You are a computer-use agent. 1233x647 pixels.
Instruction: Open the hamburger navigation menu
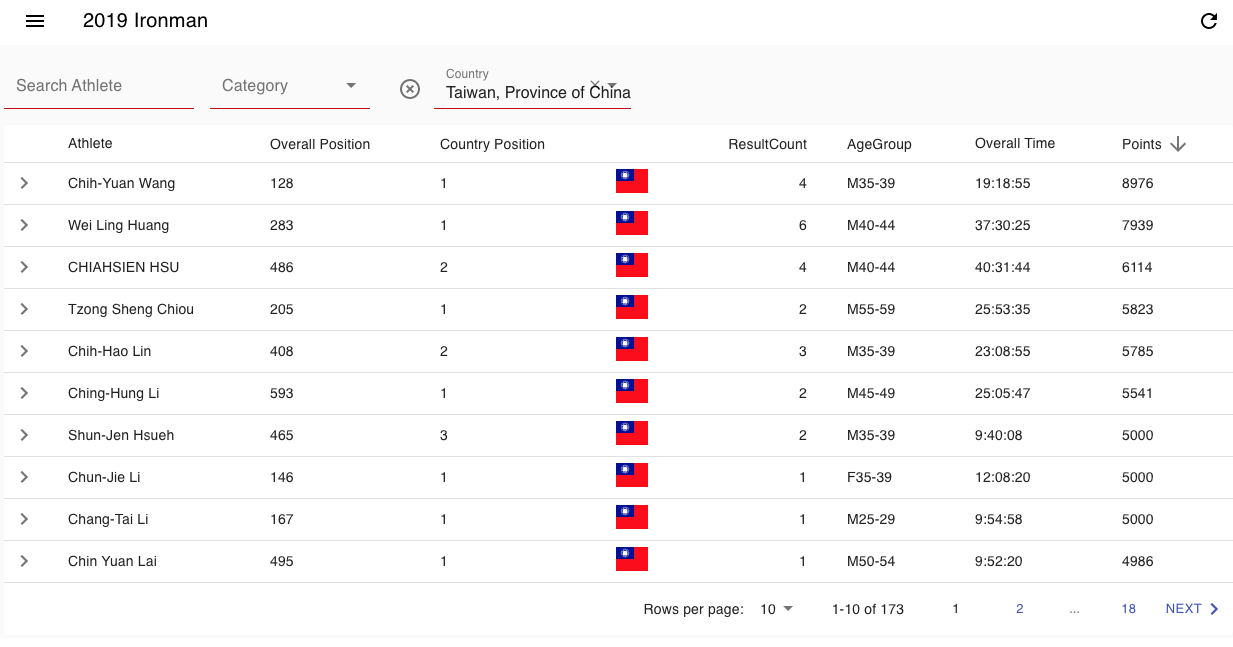coord(35,21)
